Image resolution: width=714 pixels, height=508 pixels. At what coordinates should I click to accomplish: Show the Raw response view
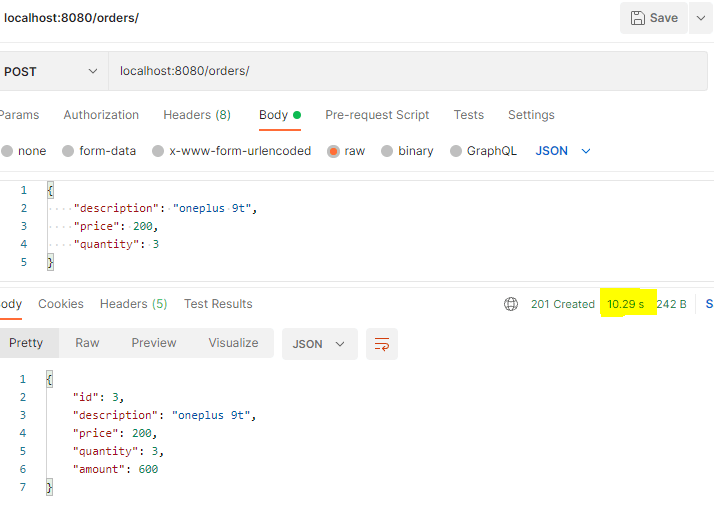87,343
